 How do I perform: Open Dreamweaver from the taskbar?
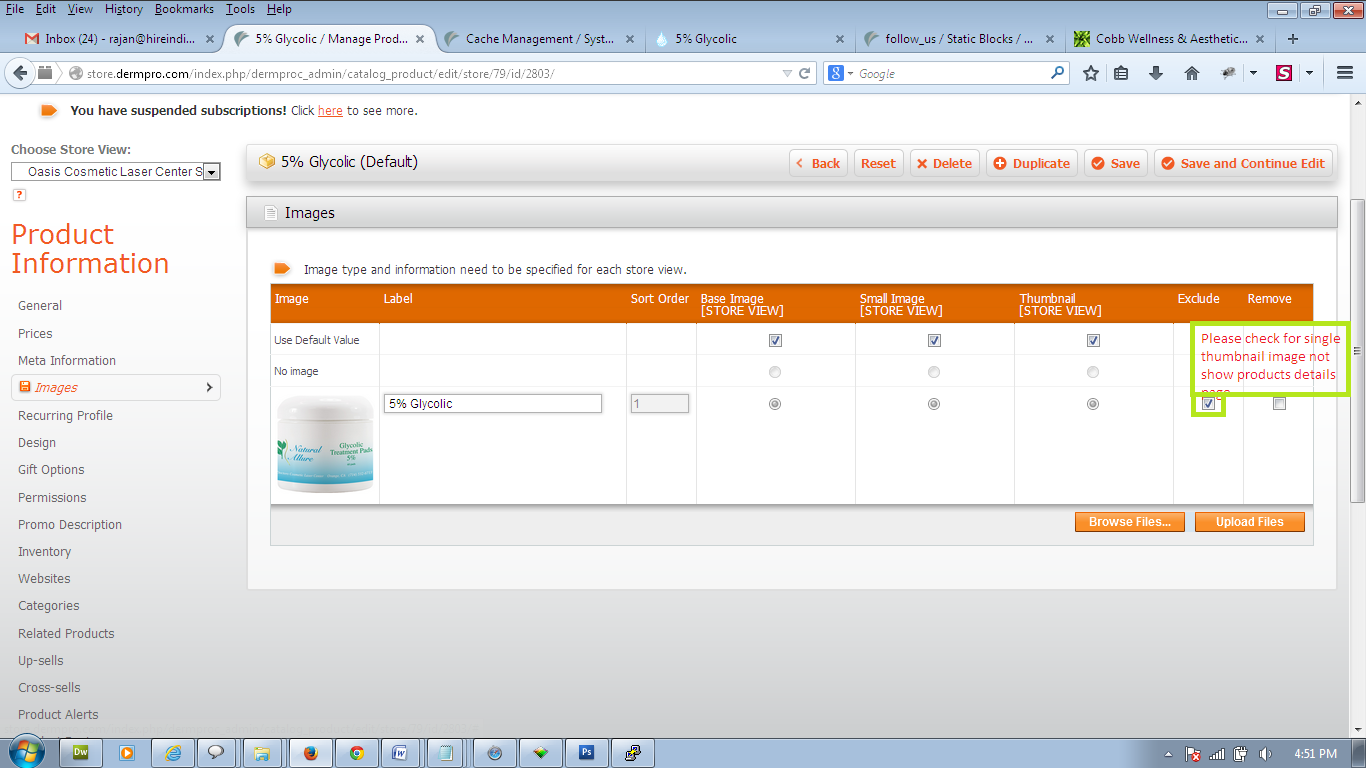(81, 753)
